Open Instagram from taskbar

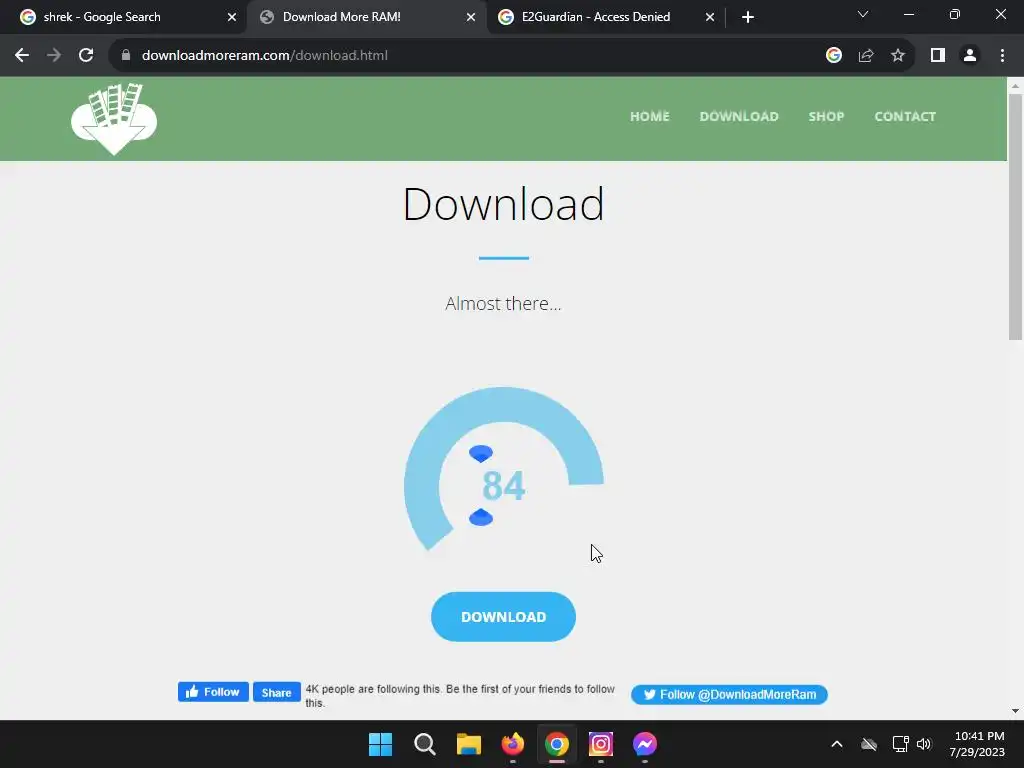coord(601,744)
